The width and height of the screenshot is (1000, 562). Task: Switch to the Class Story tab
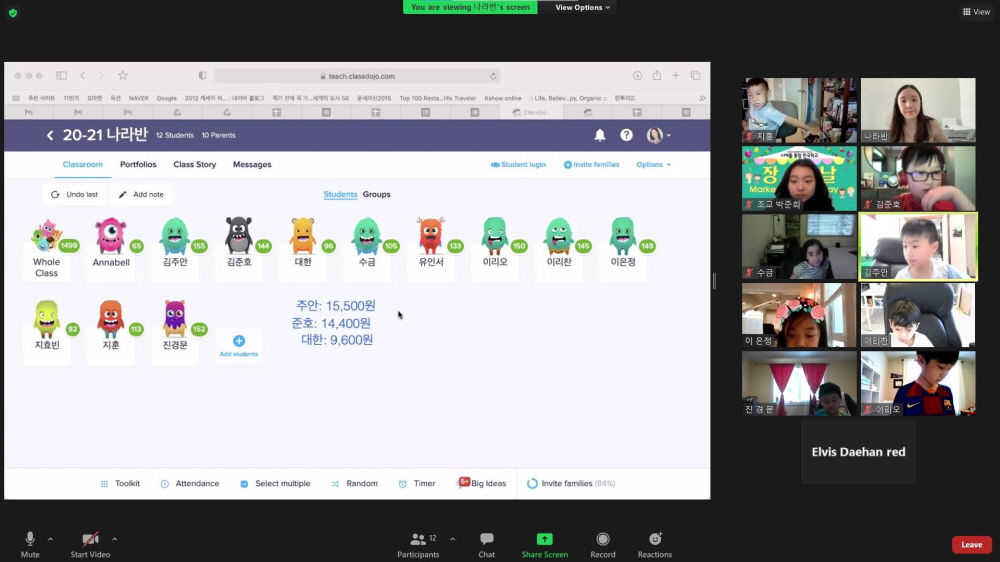click(x=194, y=165)
